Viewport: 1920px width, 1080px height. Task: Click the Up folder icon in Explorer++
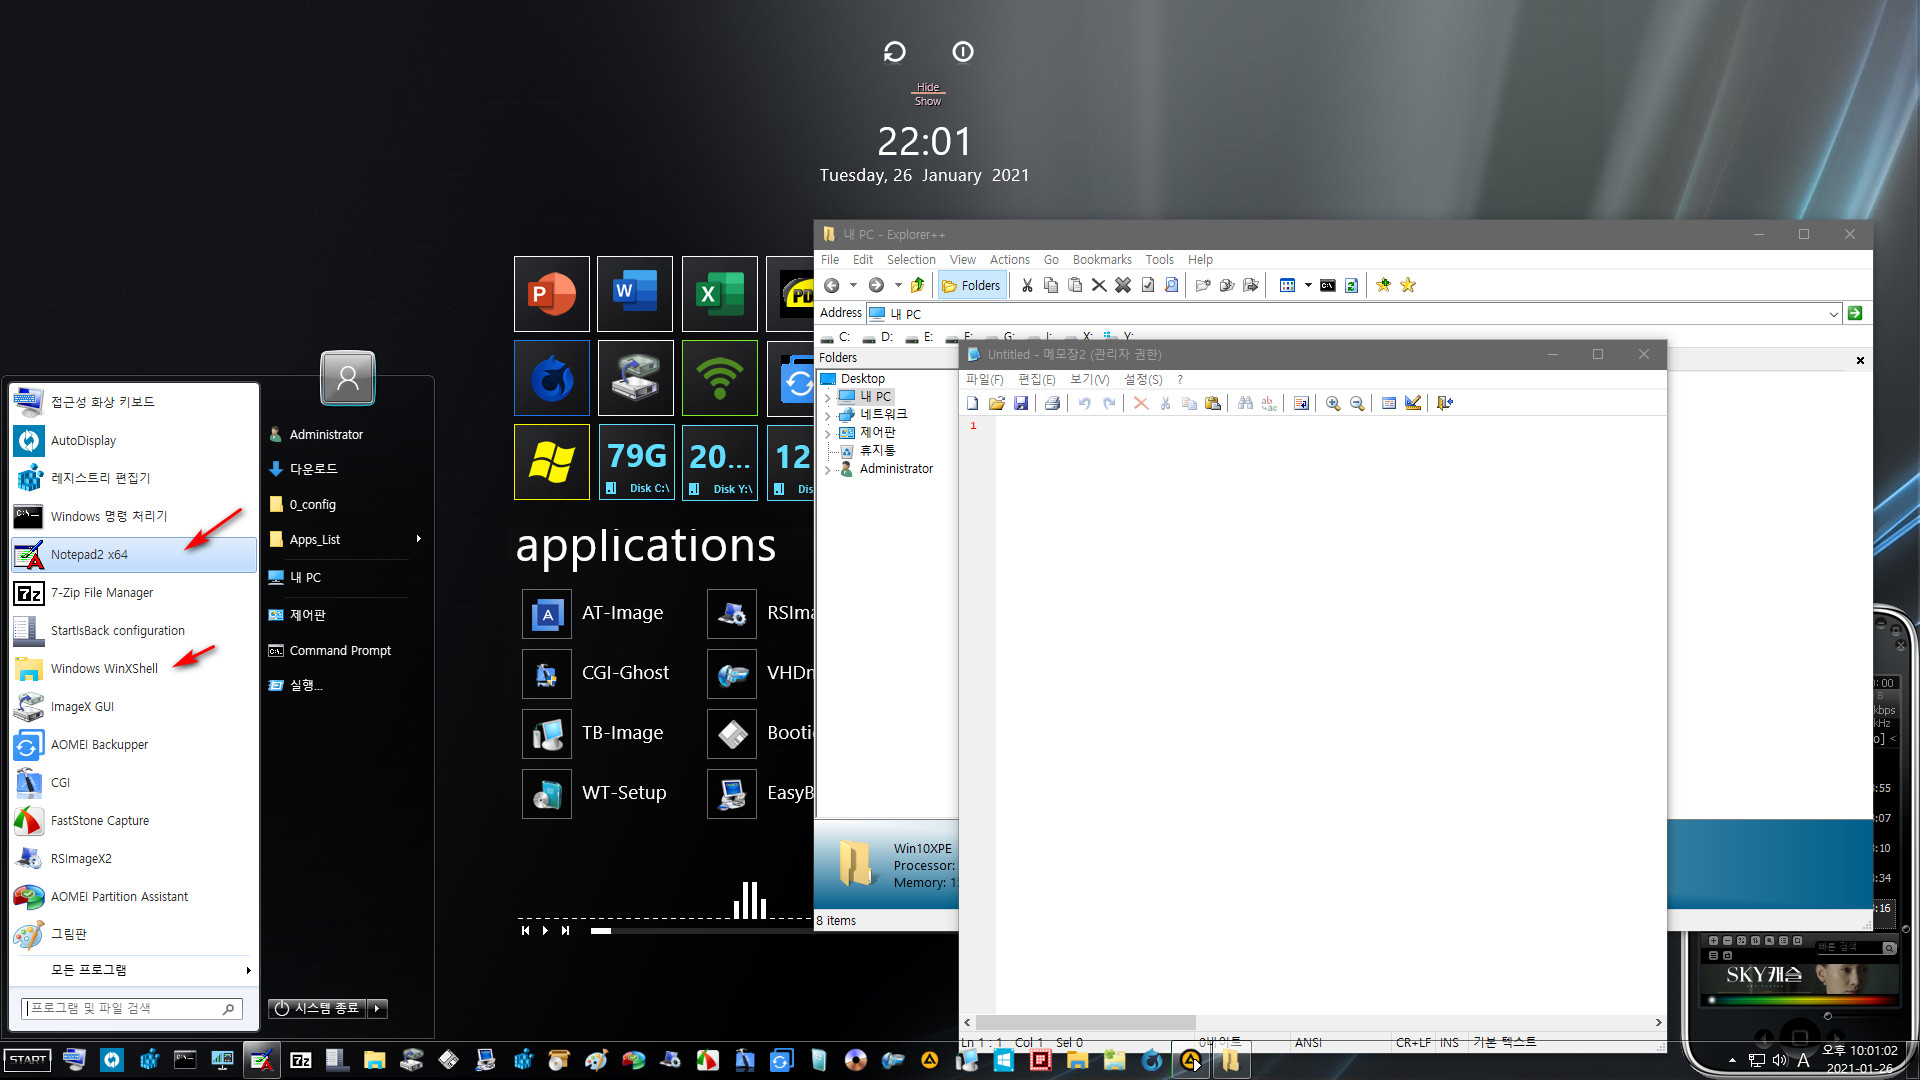click(x=917, y=285)
